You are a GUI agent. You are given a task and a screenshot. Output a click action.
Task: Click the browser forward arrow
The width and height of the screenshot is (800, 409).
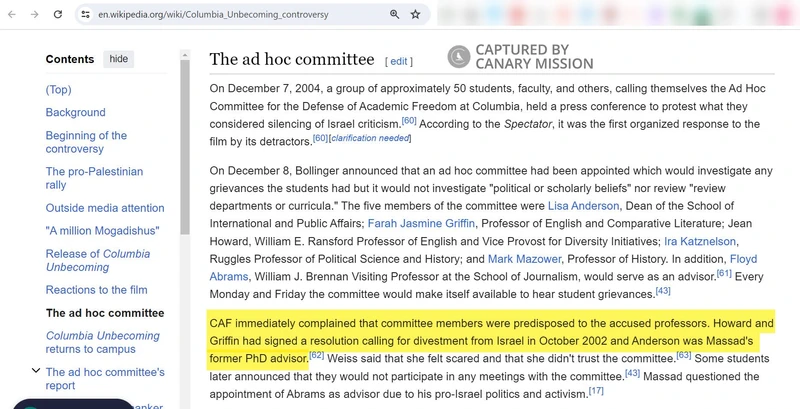pyautogui.click(x=35, y=15)
